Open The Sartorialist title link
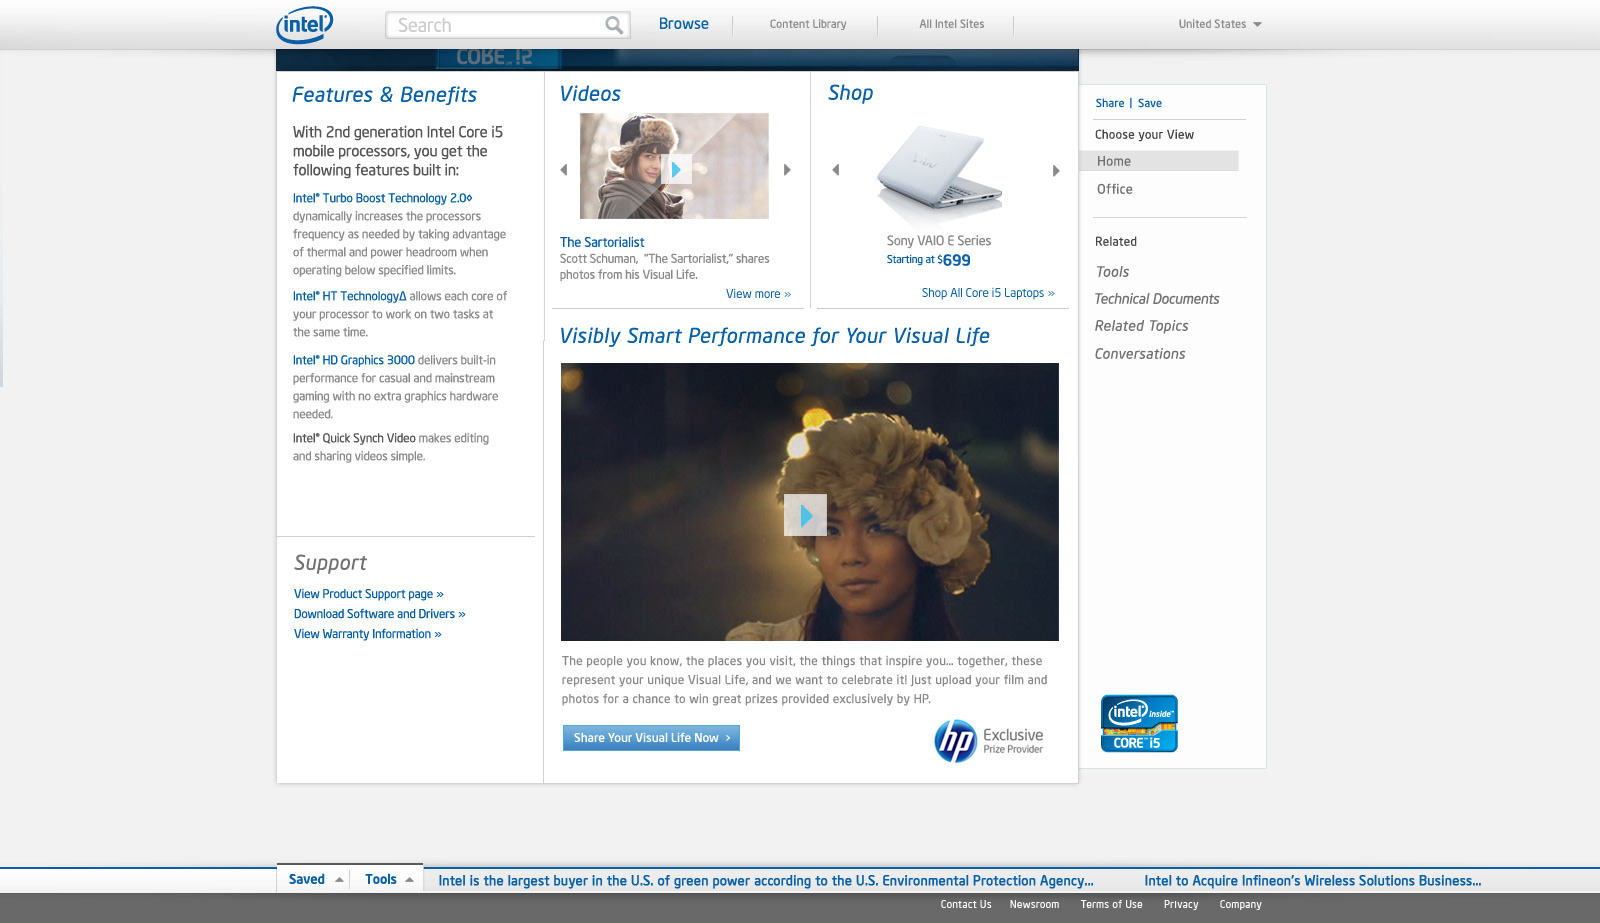Image resolution: width=1600 pixels, height=923 pixels. 602,242
